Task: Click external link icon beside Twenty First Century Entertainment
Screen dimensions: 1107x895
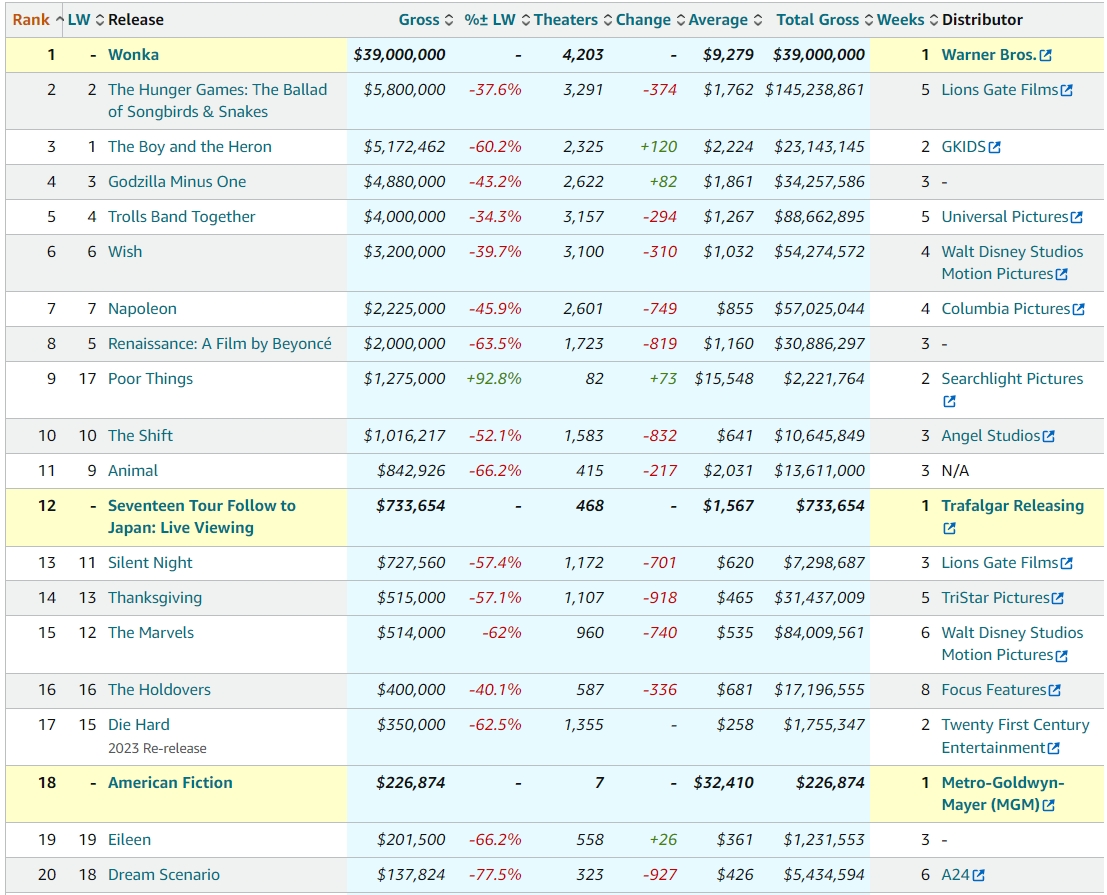Action: (x=1053, y=748)
